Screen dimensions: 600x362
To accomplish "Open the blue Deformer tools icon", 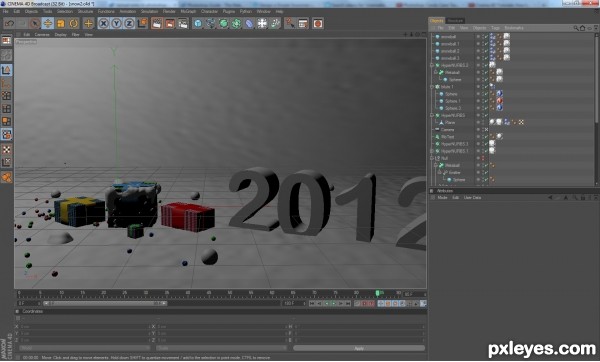I will (x=249, y=24).
